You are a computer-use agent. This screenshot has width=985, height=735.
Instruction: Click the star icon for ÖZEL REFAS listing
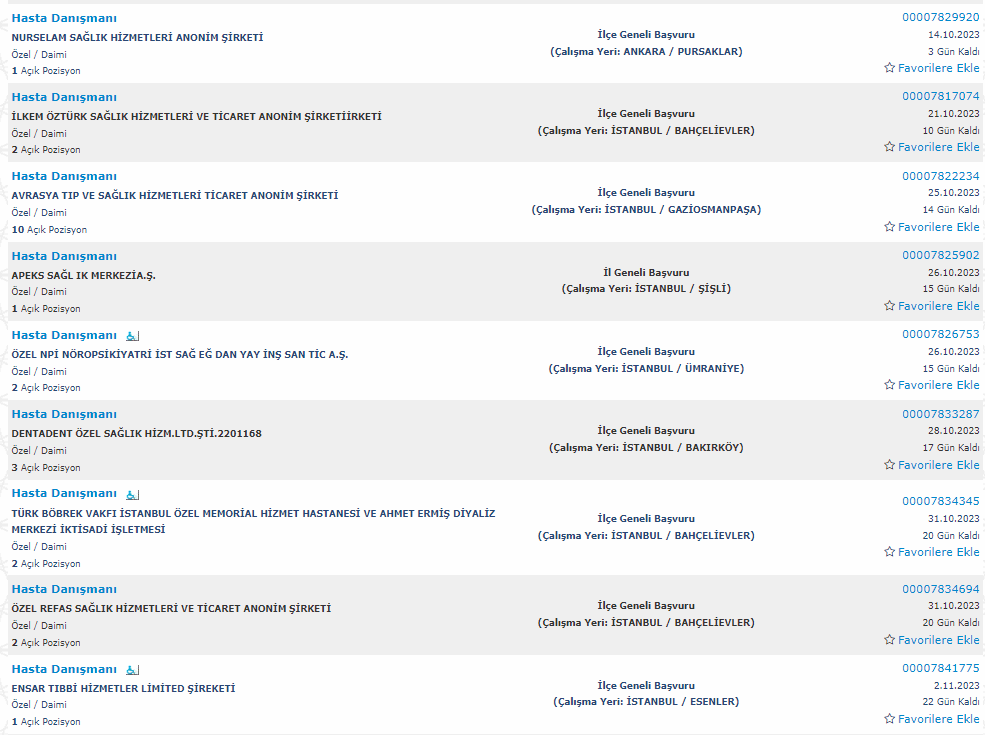(x=890, y=640)
